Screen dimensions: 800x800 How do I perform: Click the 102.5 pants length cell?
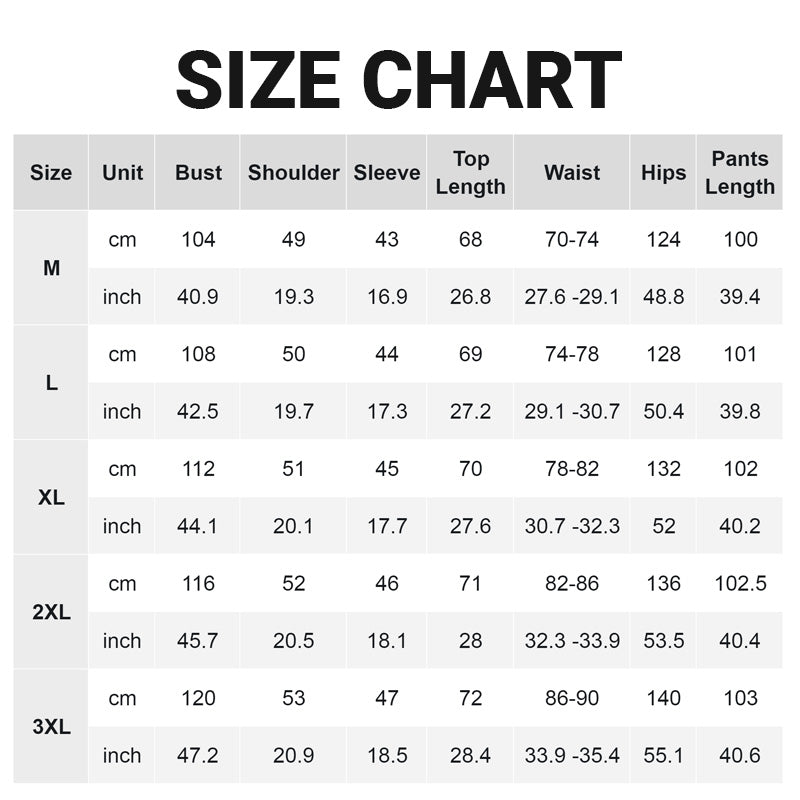[x=740, y=583]
